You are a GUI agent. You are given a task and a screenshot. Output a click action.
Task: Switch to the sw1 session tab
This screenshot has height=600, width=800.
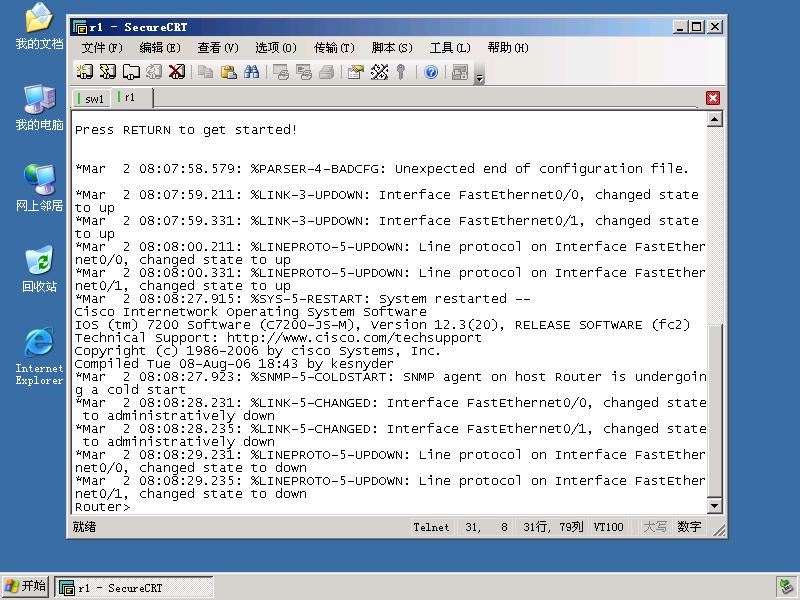(91, 98)
